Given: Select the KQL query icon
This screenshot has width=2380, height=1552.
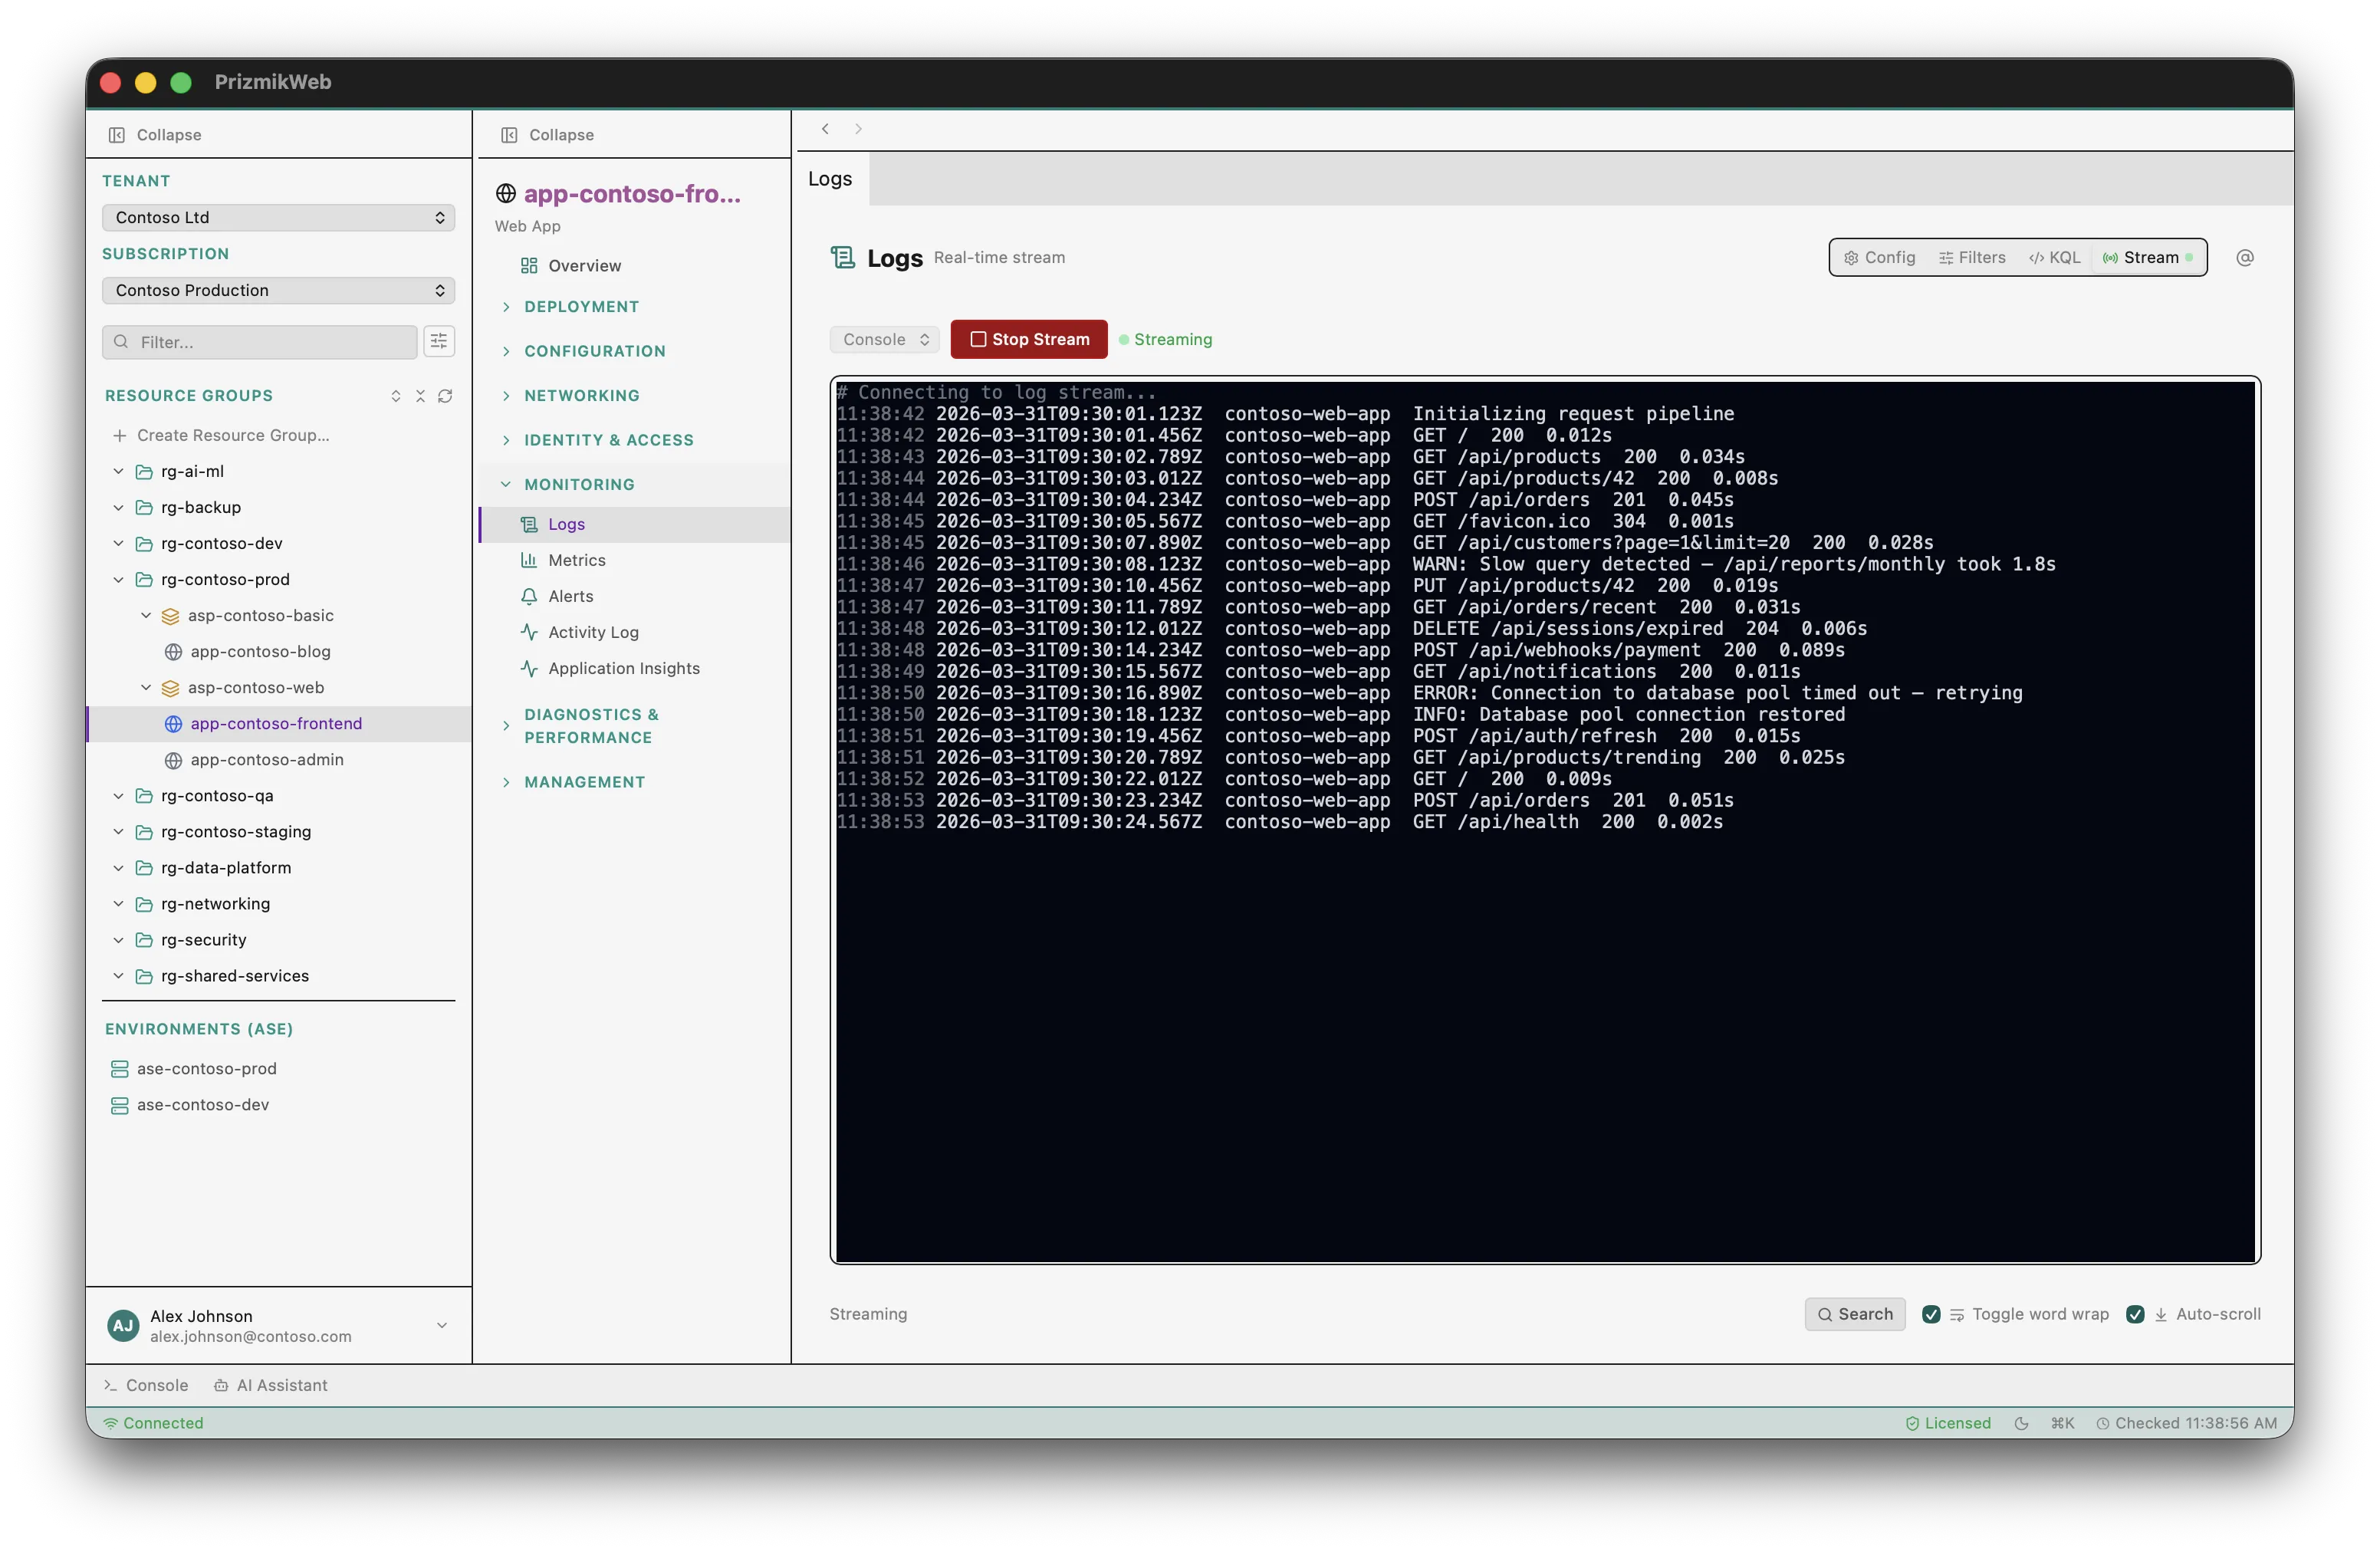Looking at the screenshot, I should 2036,257.
